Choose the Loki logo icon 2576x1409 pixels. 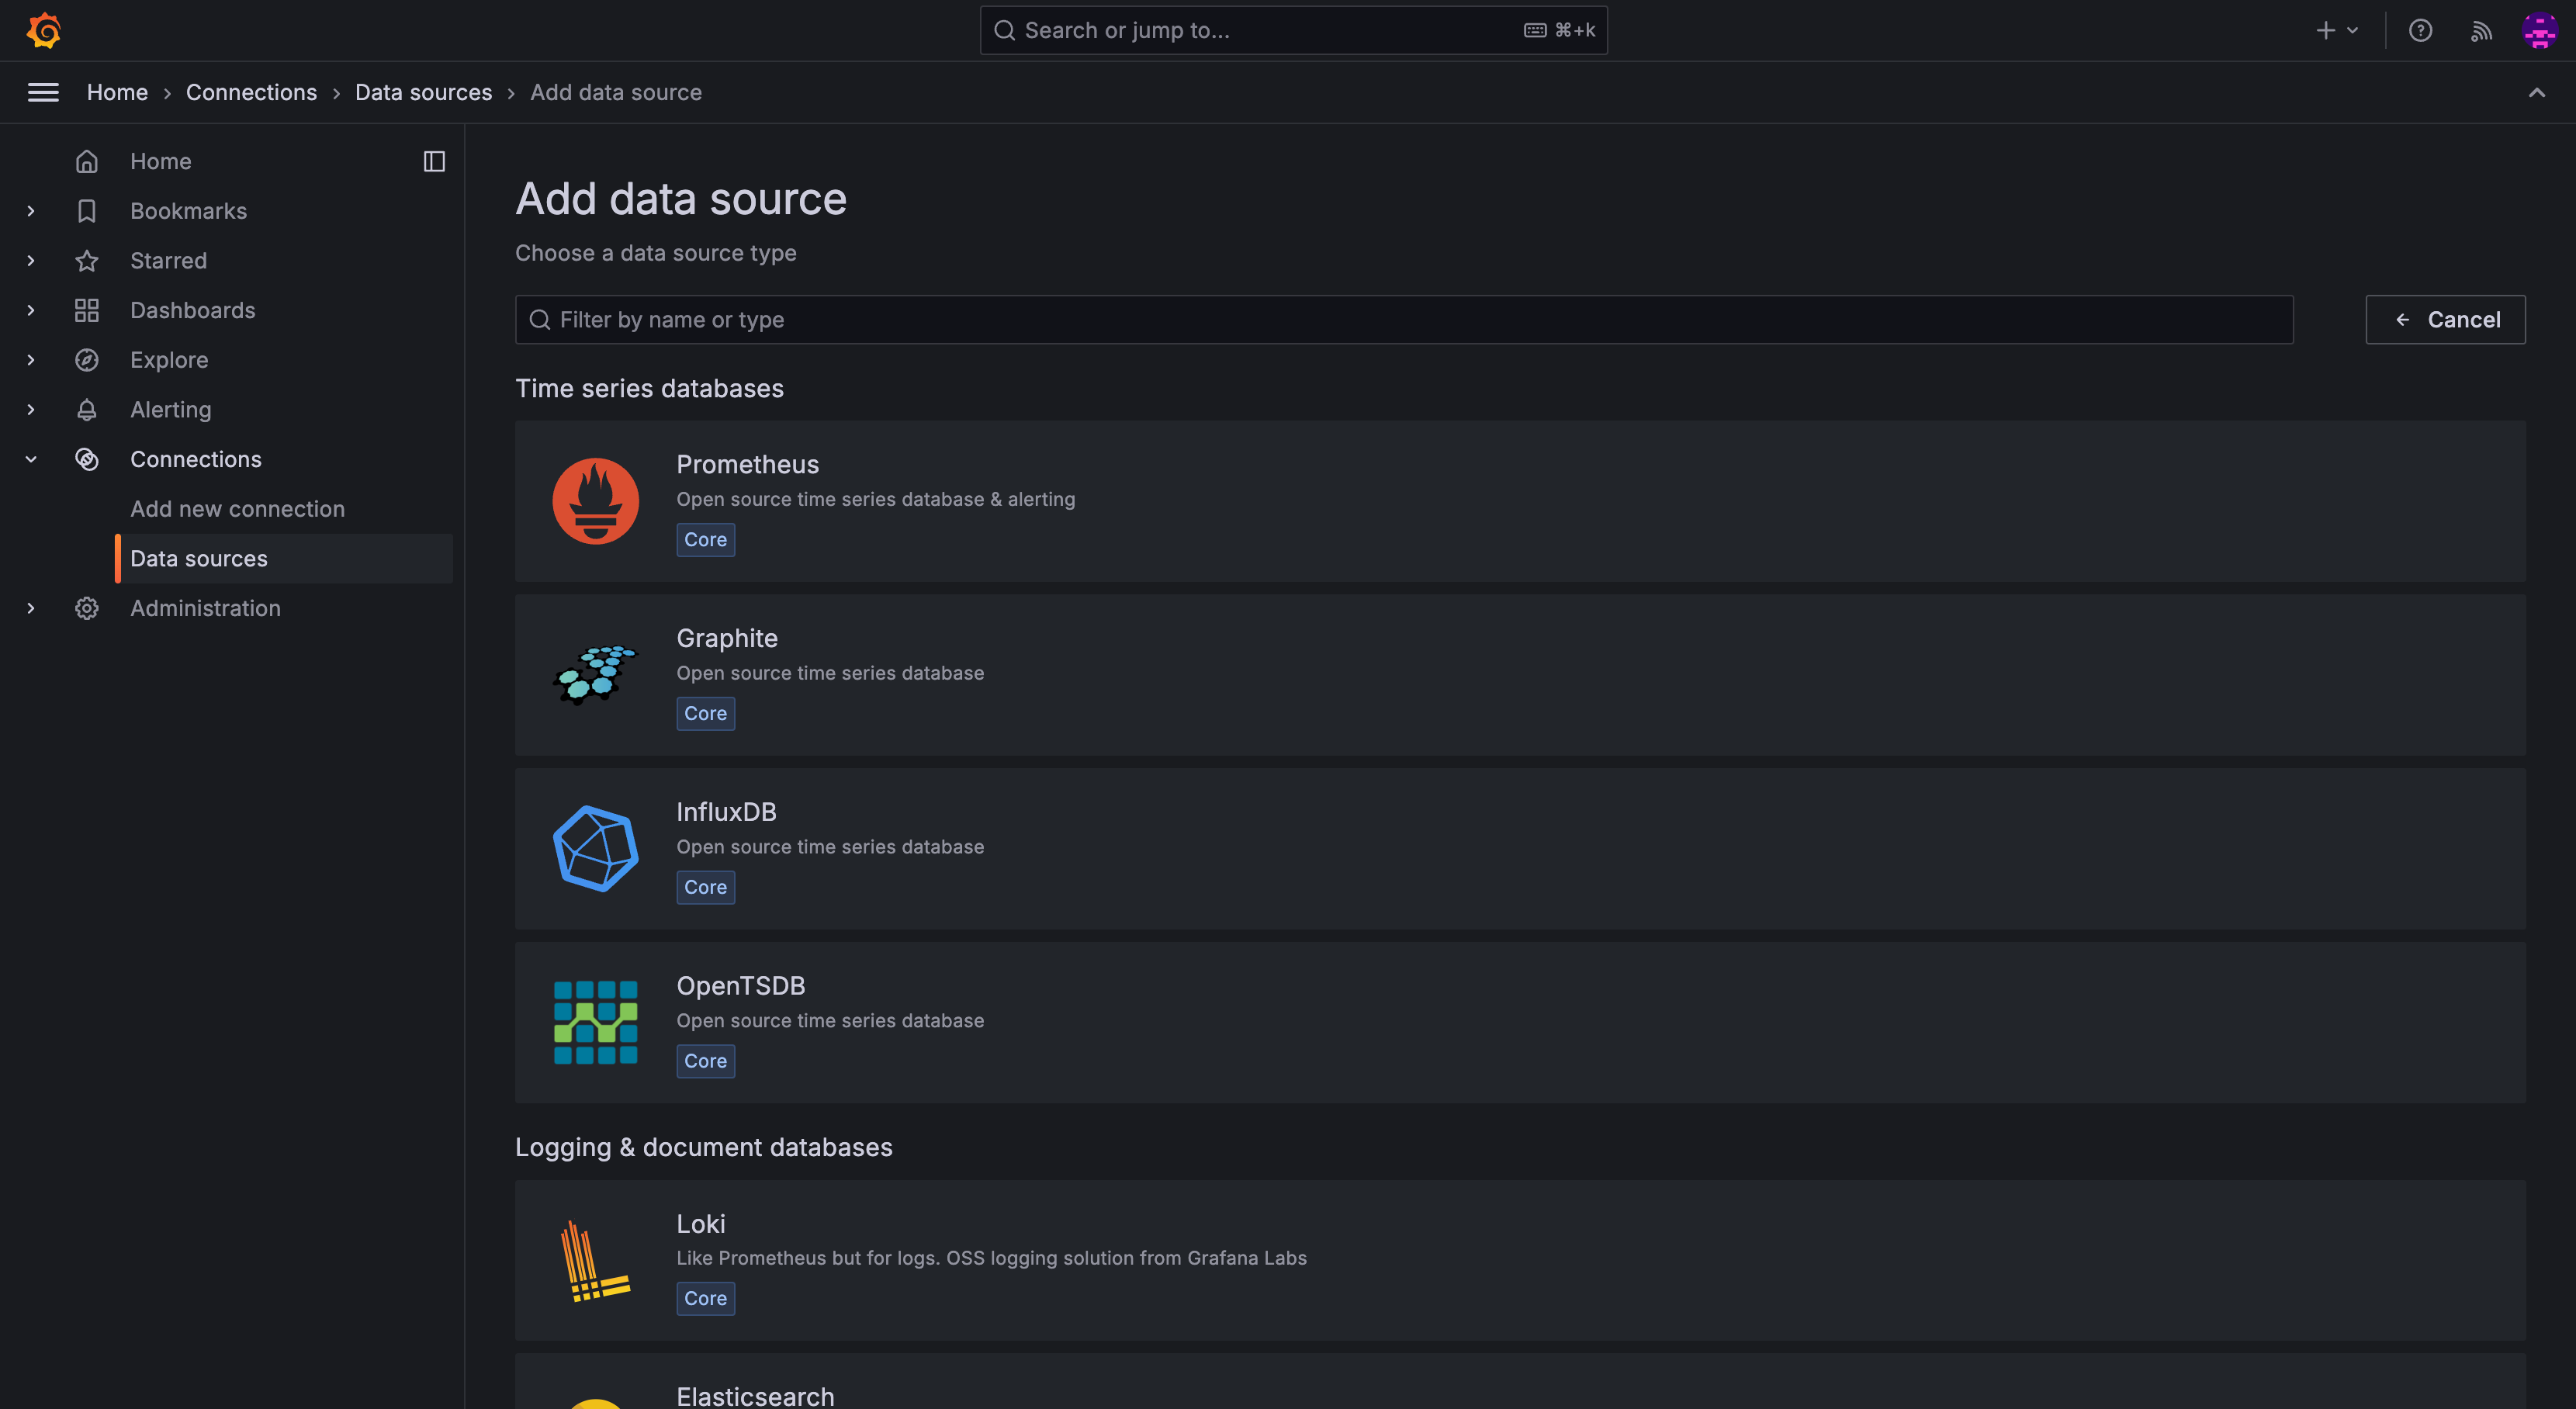coord(595,1260)
